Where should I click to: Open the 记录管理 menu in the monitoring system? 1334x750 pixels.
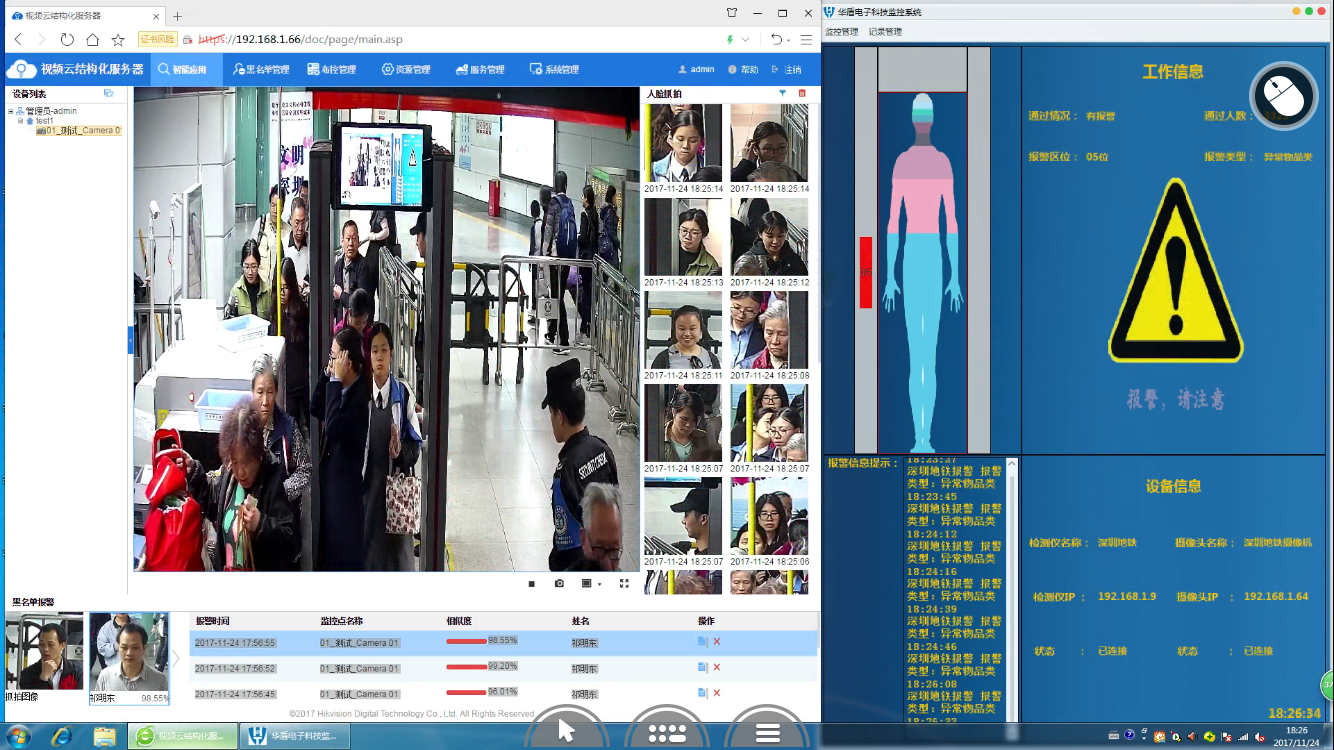tap(886, 30)
